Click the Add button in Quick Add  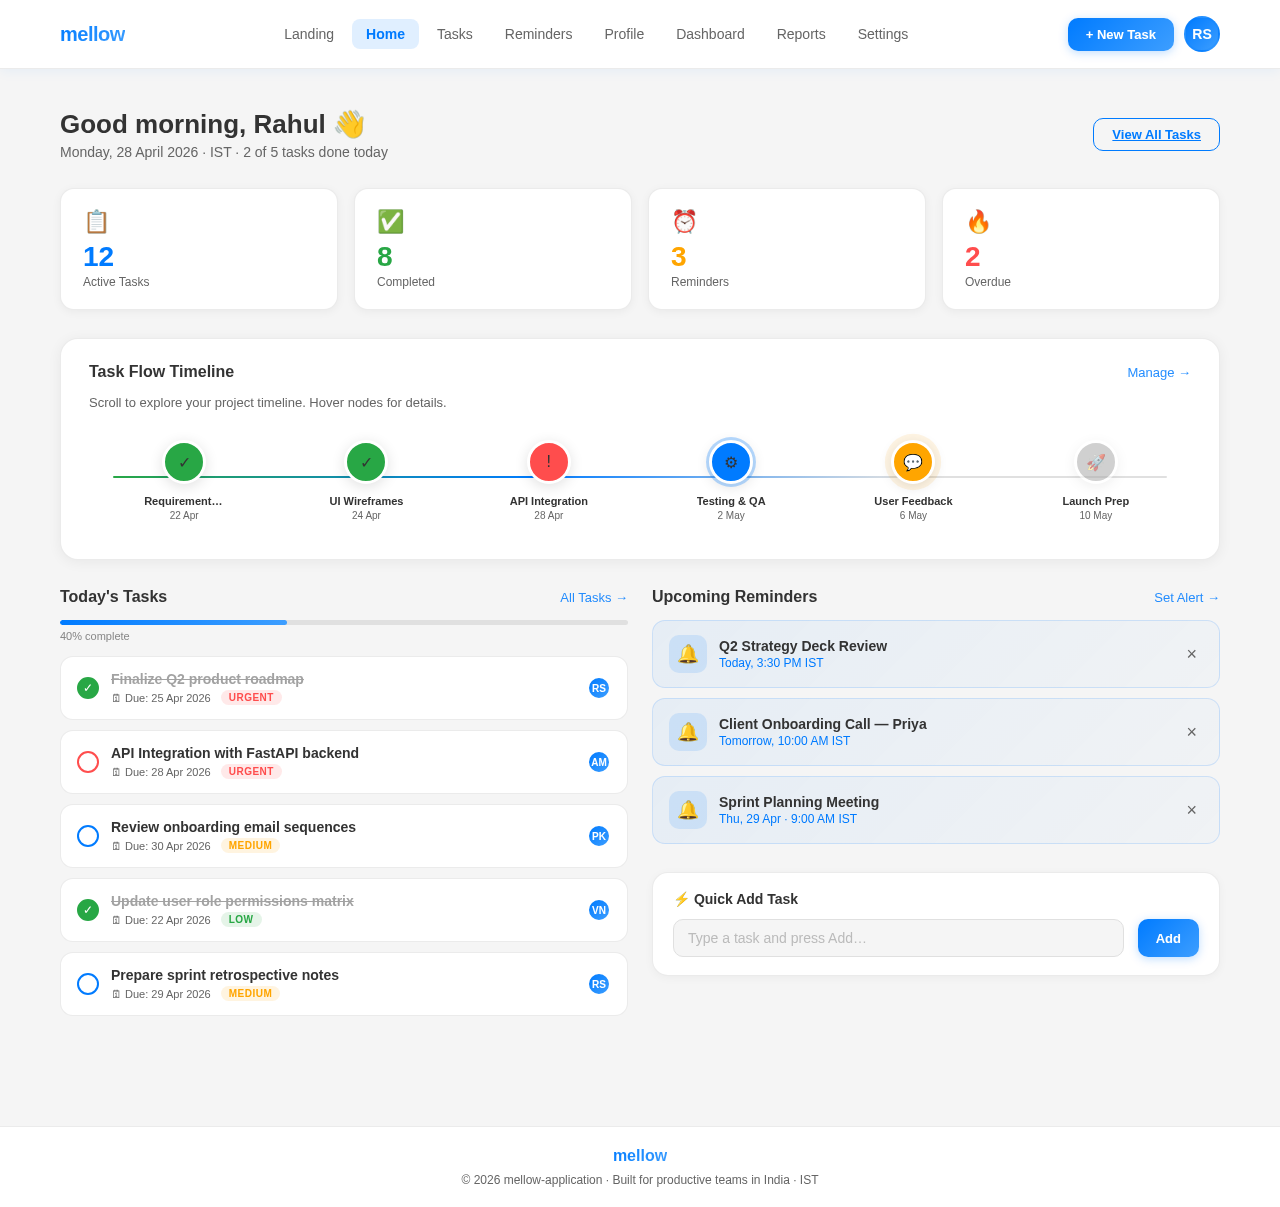1168,938
